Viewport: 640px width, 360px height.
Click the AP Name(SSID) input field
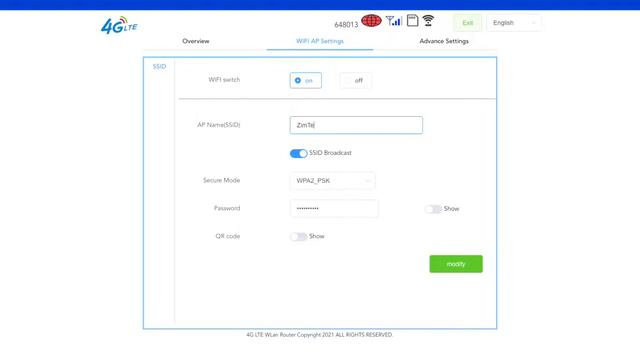pos(356,125)
